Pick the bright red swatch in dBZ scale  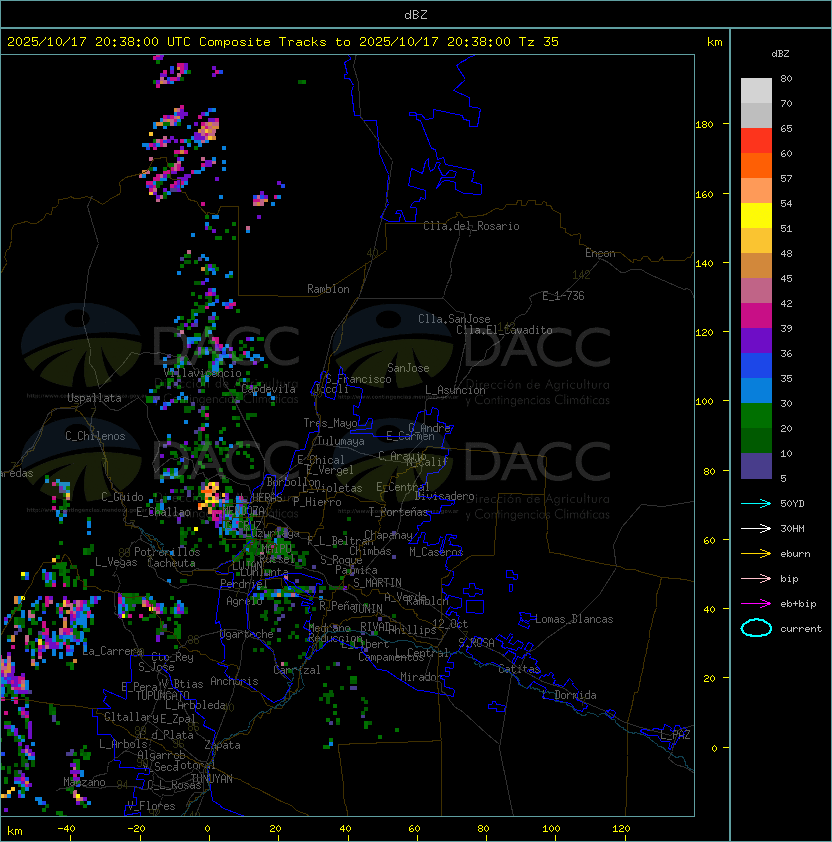756,140
